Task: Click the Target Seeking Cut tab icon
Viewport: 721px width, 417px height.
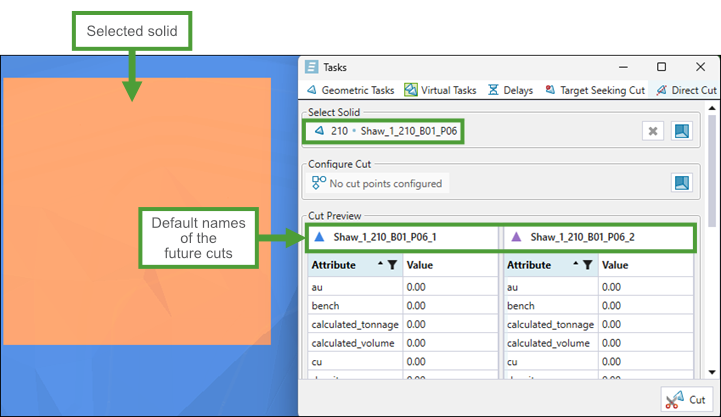Action: point(550,90)
